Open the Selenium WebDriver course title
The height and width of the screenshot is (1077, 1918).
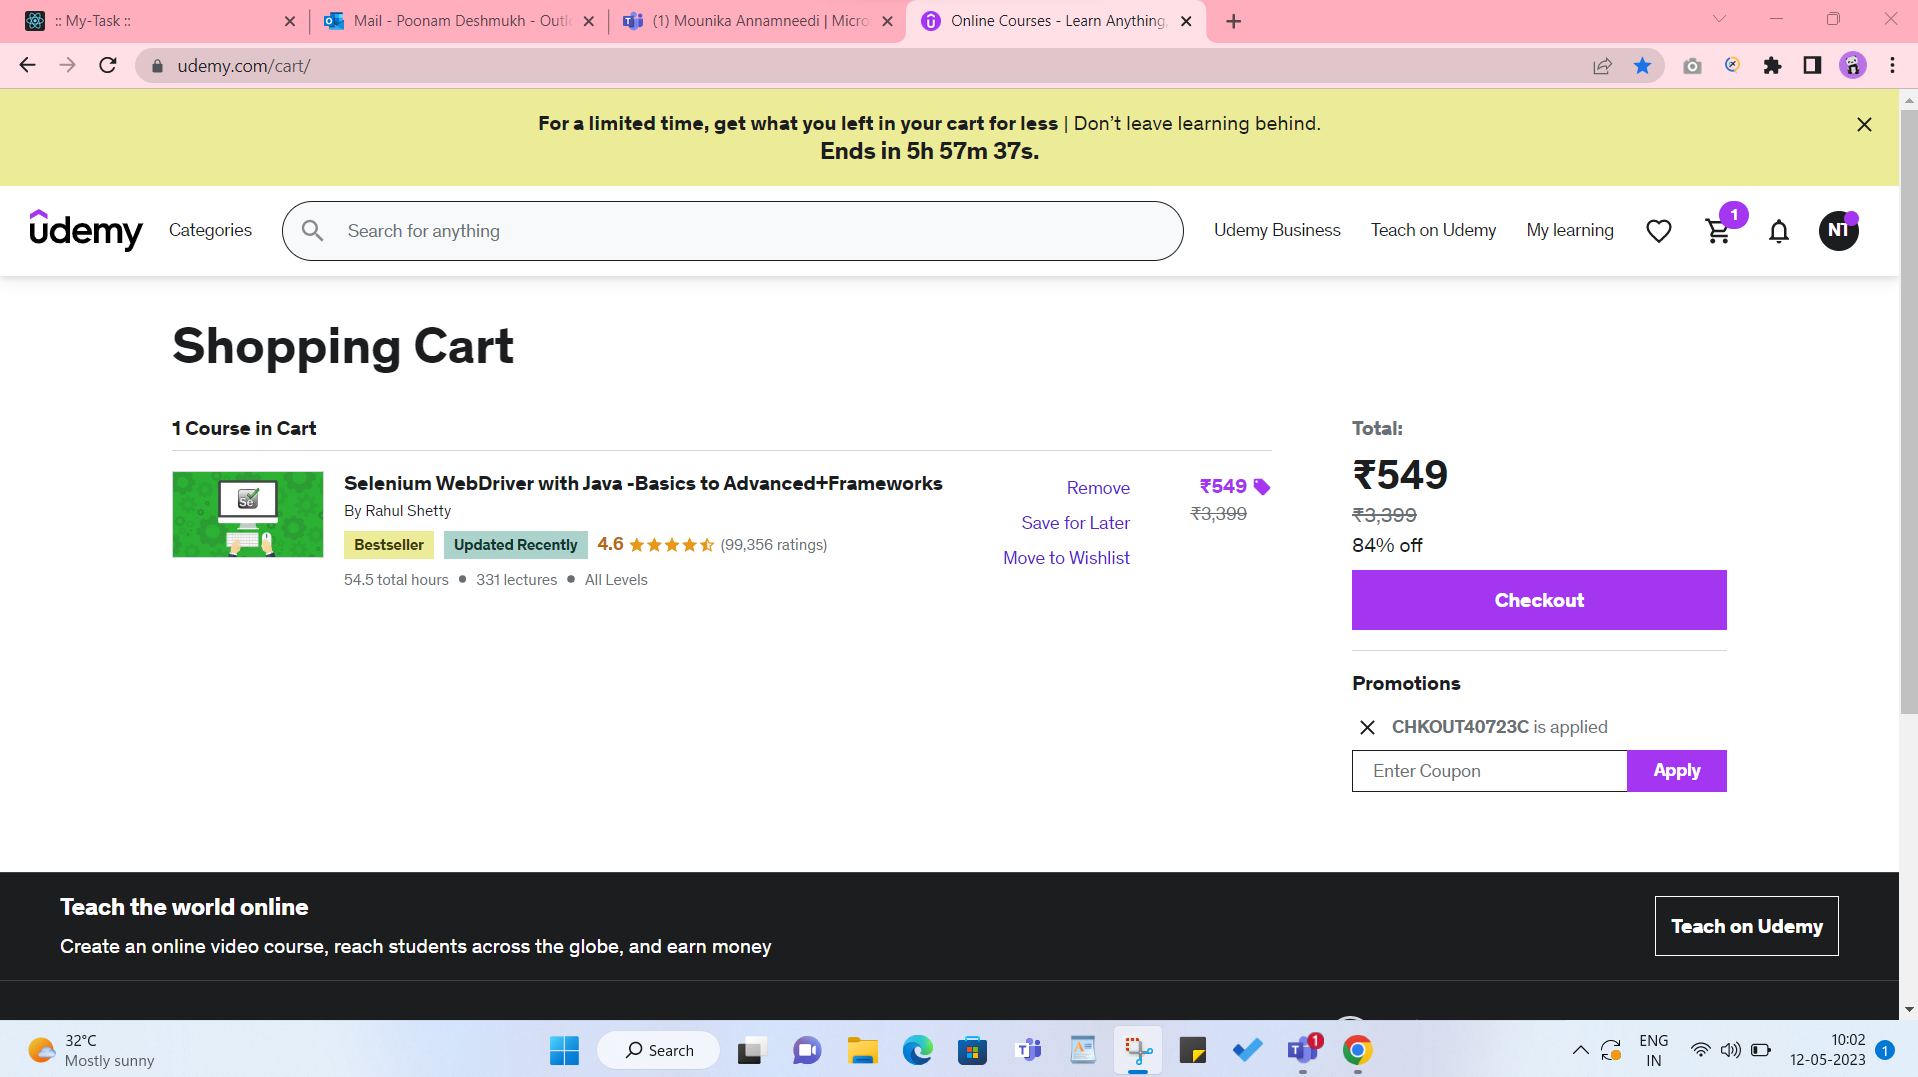point(643,483)
